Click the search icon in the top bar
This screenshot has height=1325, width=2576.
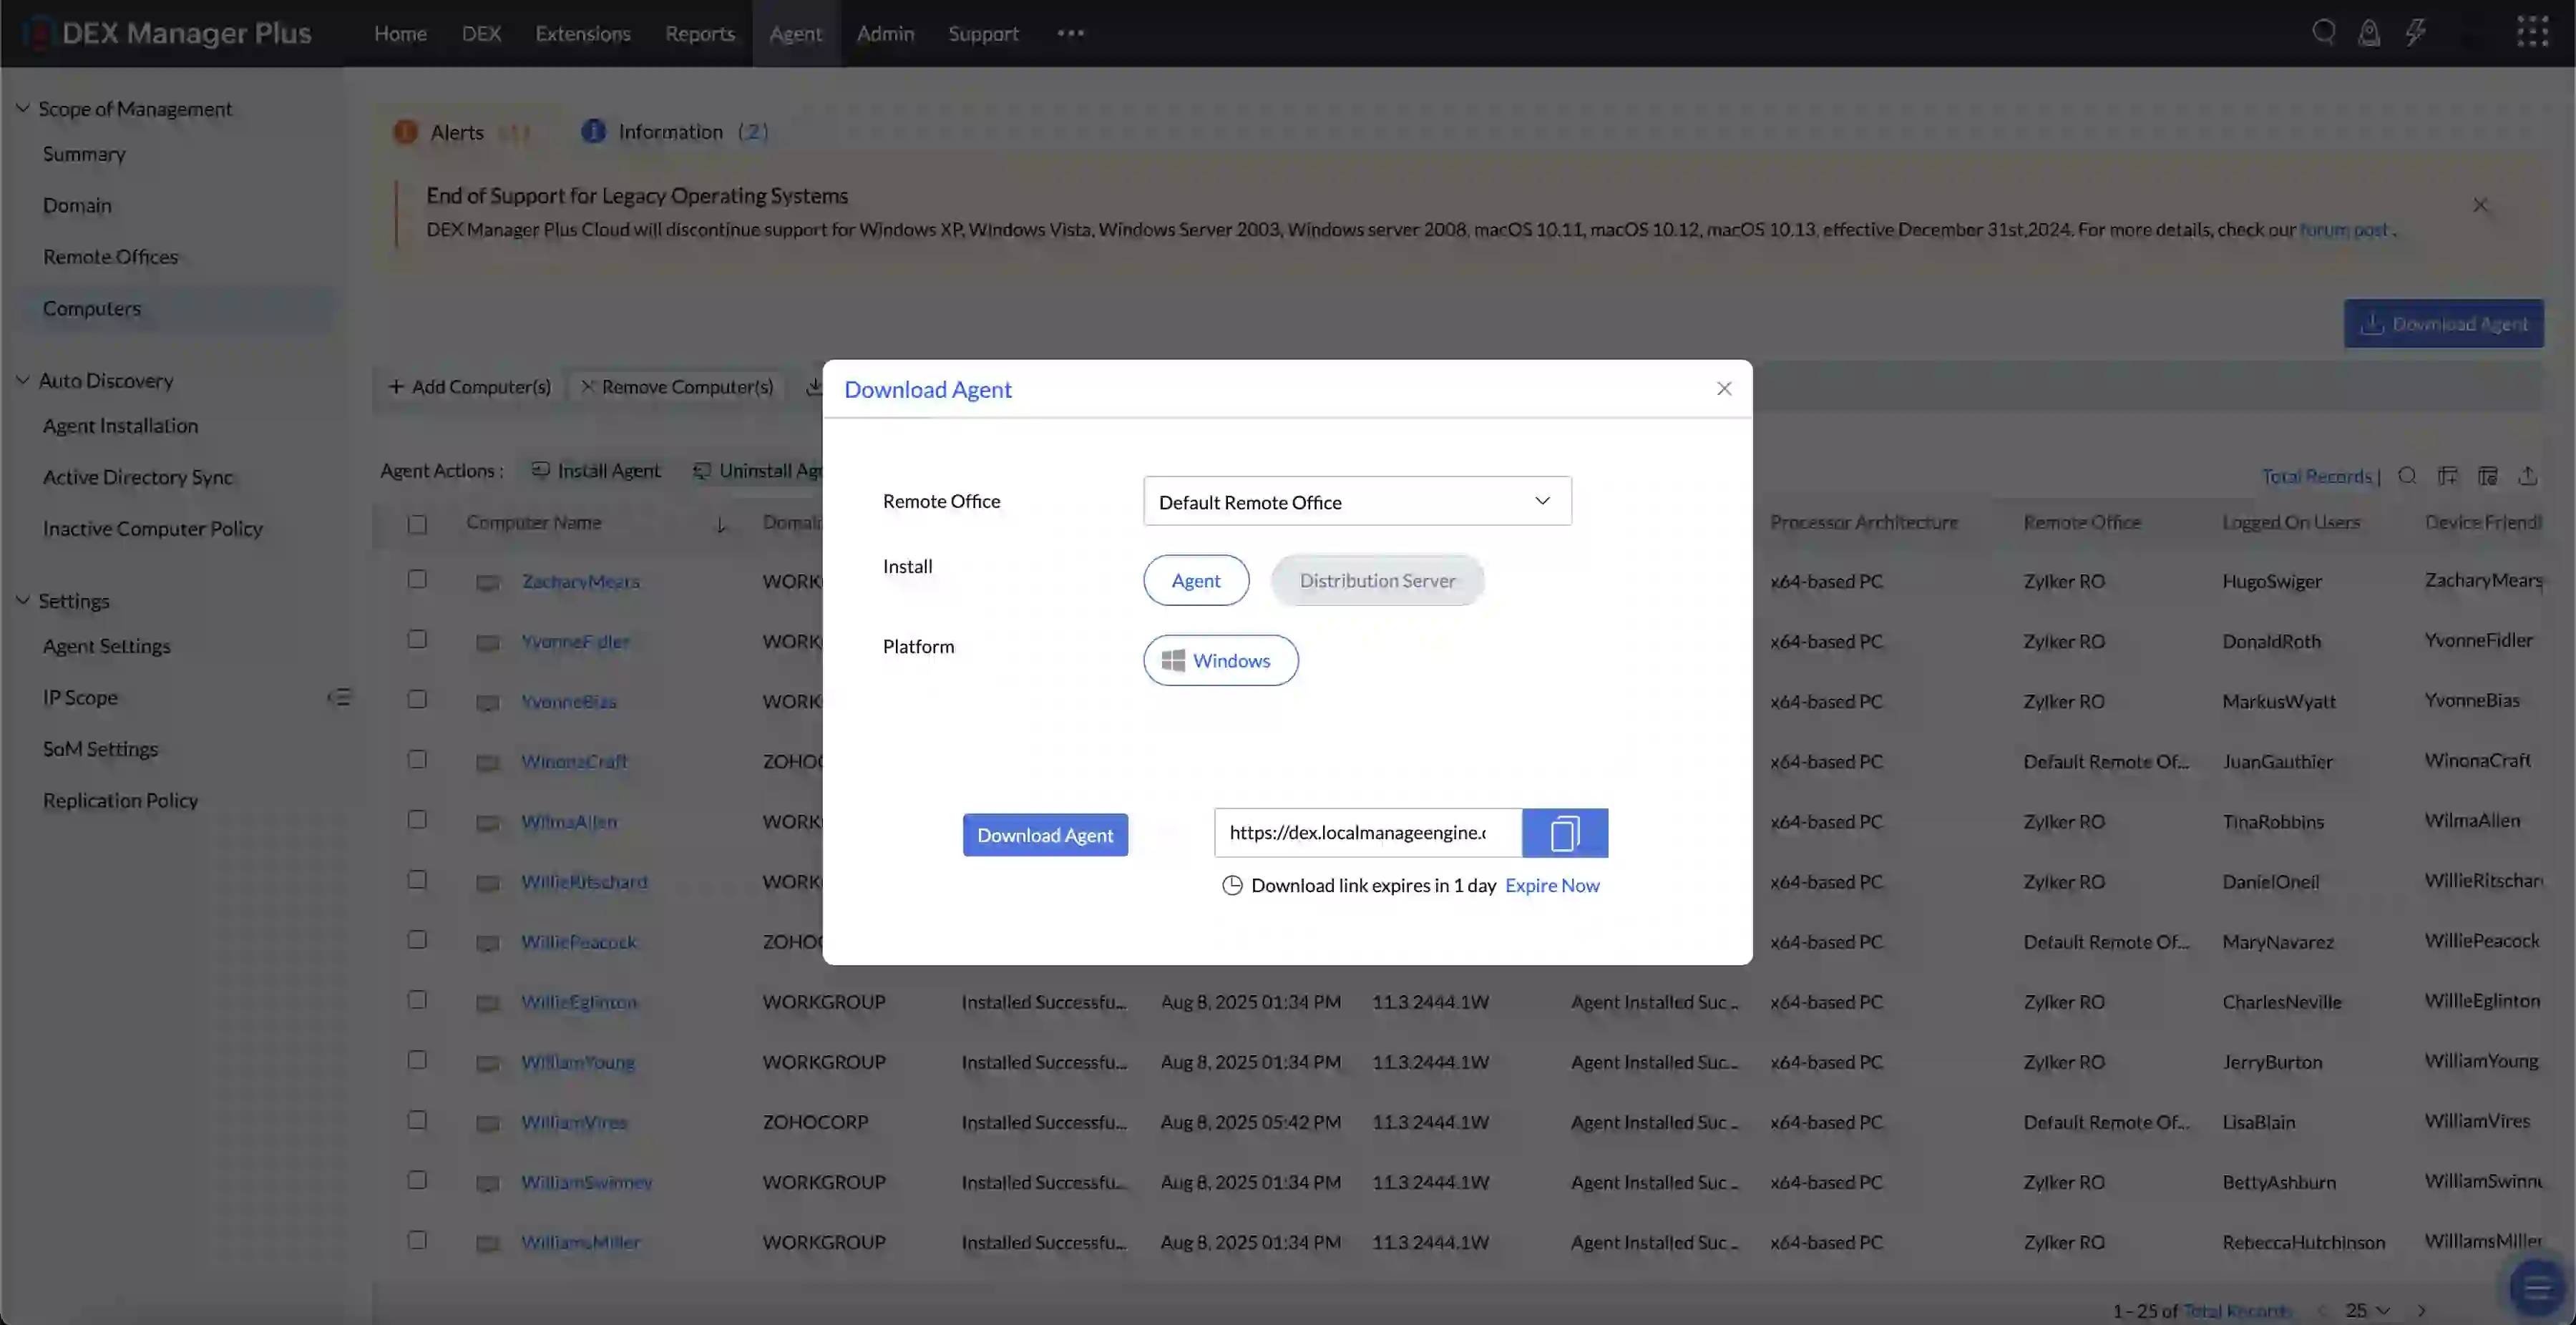point(2323,32)
